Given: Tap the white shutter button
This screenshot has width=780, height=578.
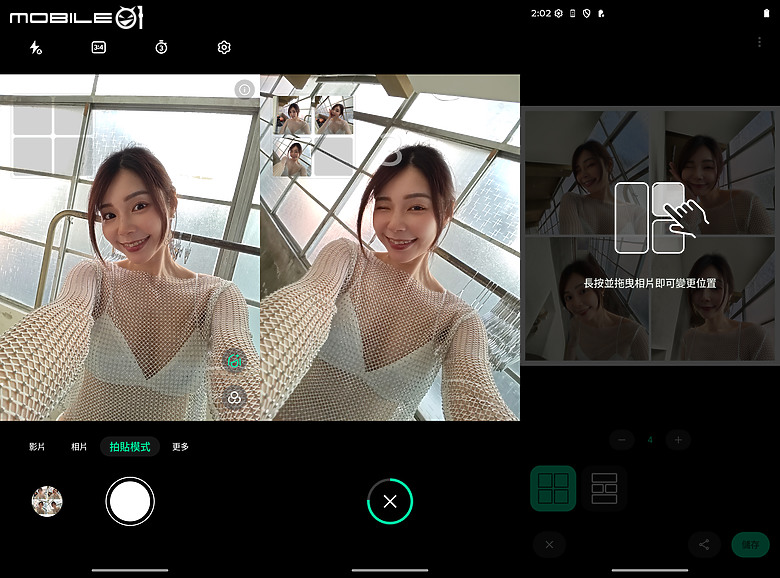Looking at the screenshot, I should [130, 501].
